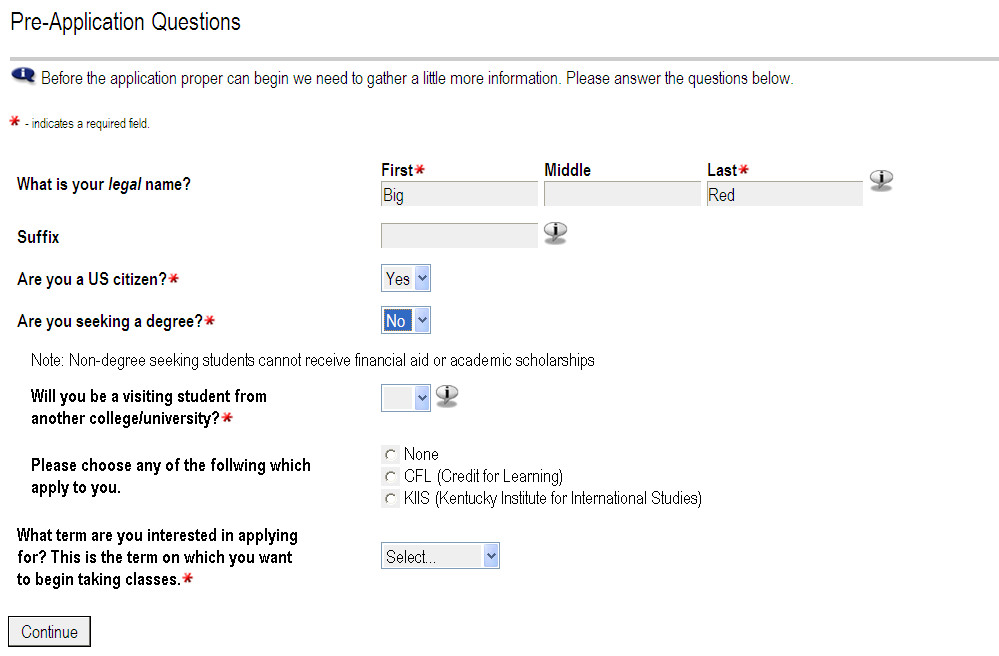Select the None radio button

[390, 455]
